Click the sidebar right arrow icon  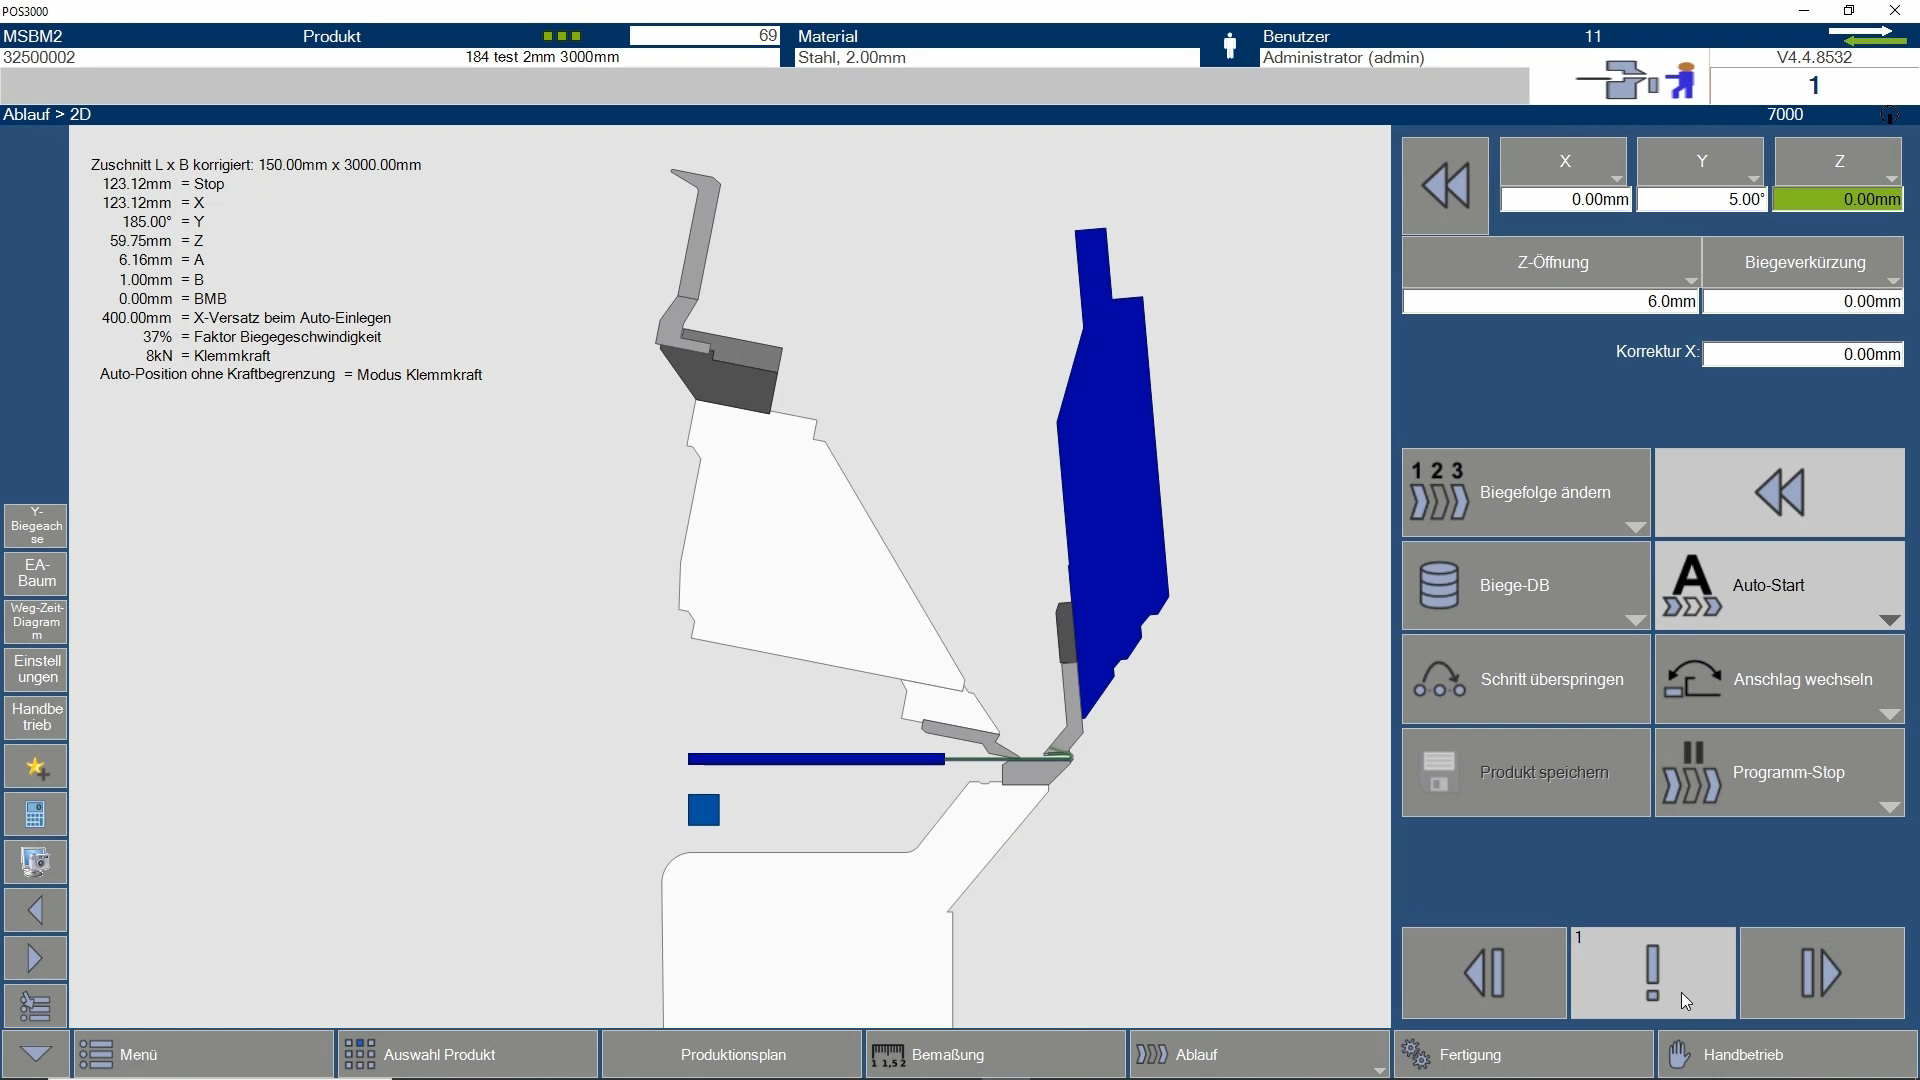(36, 958)
